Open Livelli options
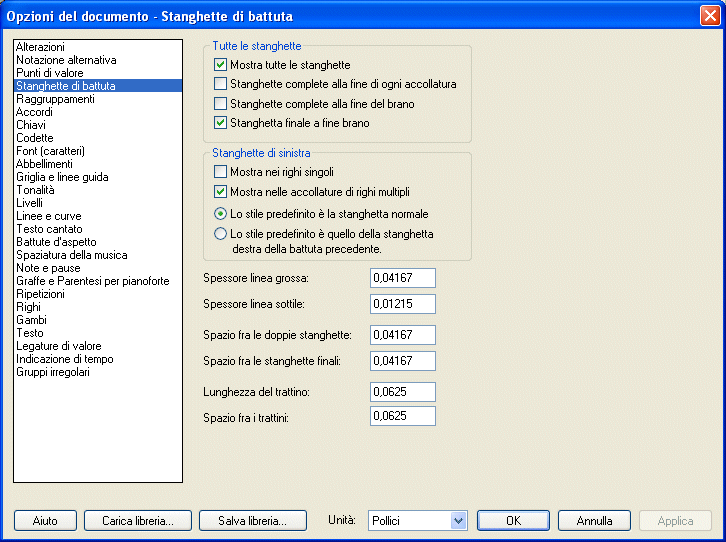The image size is (726, 542). pos(98,203)
